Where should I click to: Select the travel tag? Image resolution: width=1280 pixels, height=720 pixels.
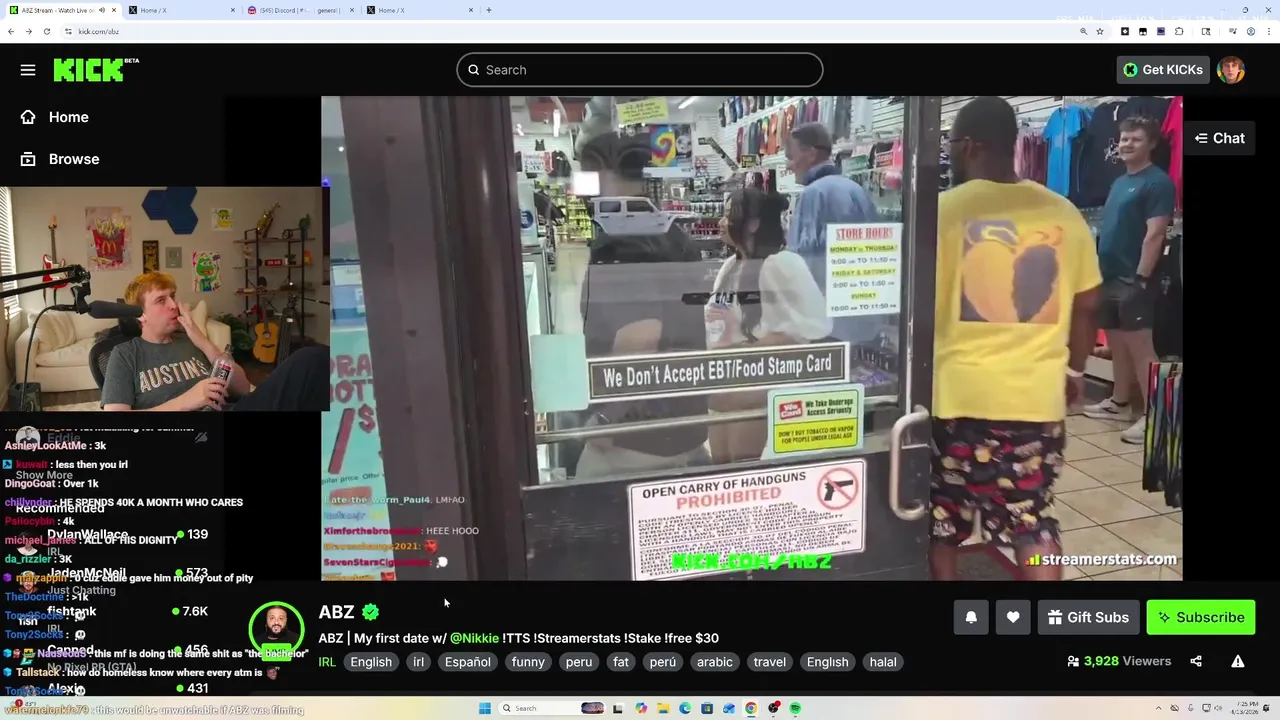770,662
